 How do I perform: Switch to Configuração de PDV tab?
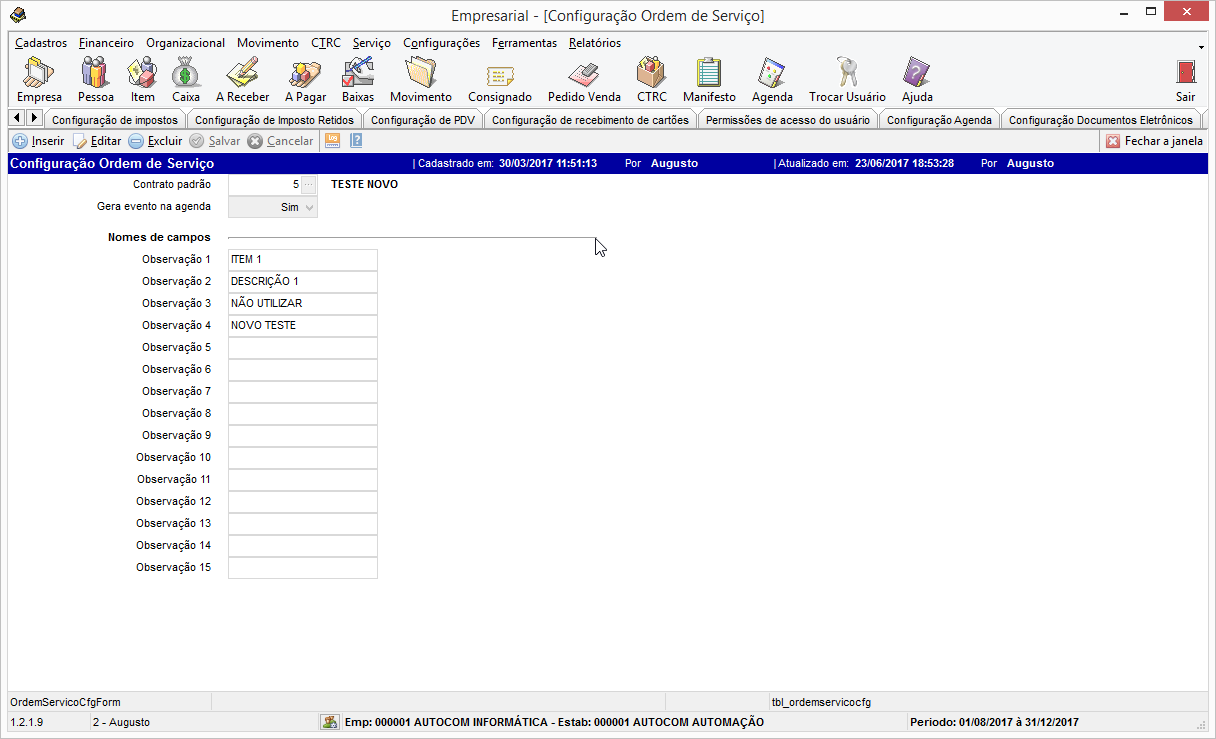(422, 120)
